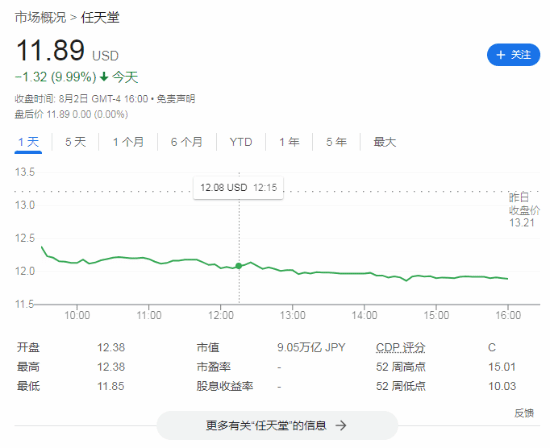Open the CDP 评分 info link
The height and width of the screenshot is (448, 550).
400,347
